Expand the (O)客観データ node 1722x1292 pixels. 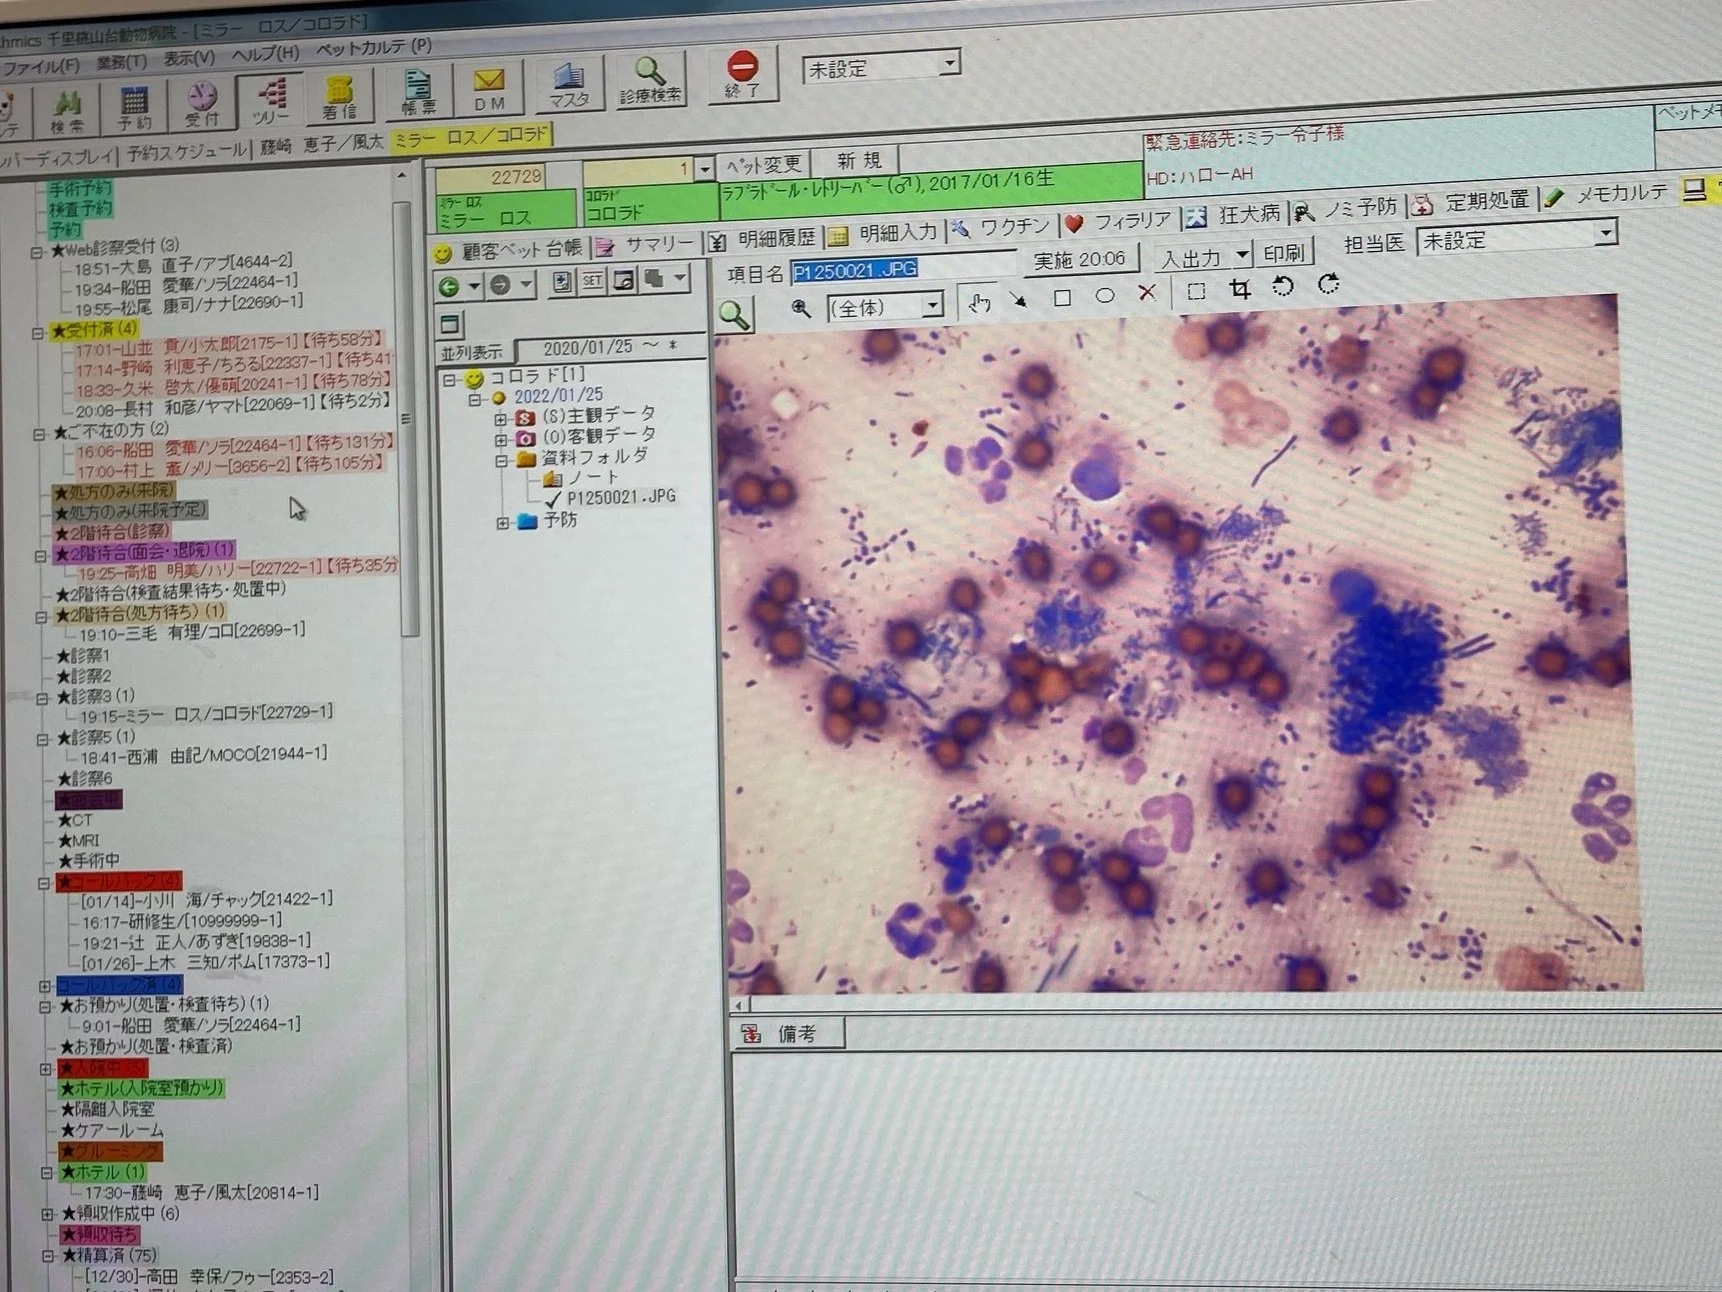coord(500,439)
